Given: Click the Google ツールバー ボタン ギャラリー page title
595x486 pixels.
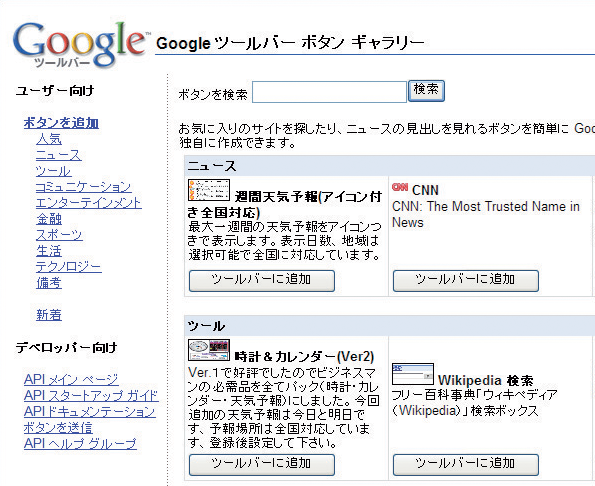Looking at the screenshot, I should pos(290,43).
